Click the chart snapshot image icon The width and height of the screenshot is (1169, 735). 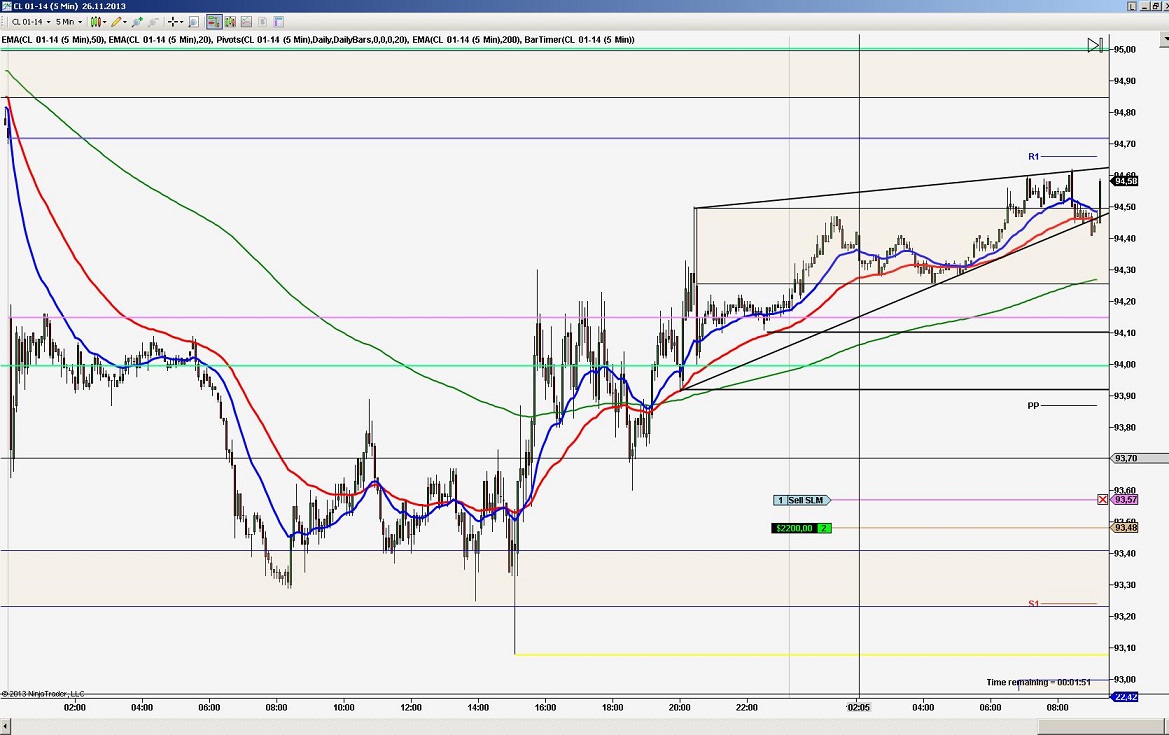point(246,21)
